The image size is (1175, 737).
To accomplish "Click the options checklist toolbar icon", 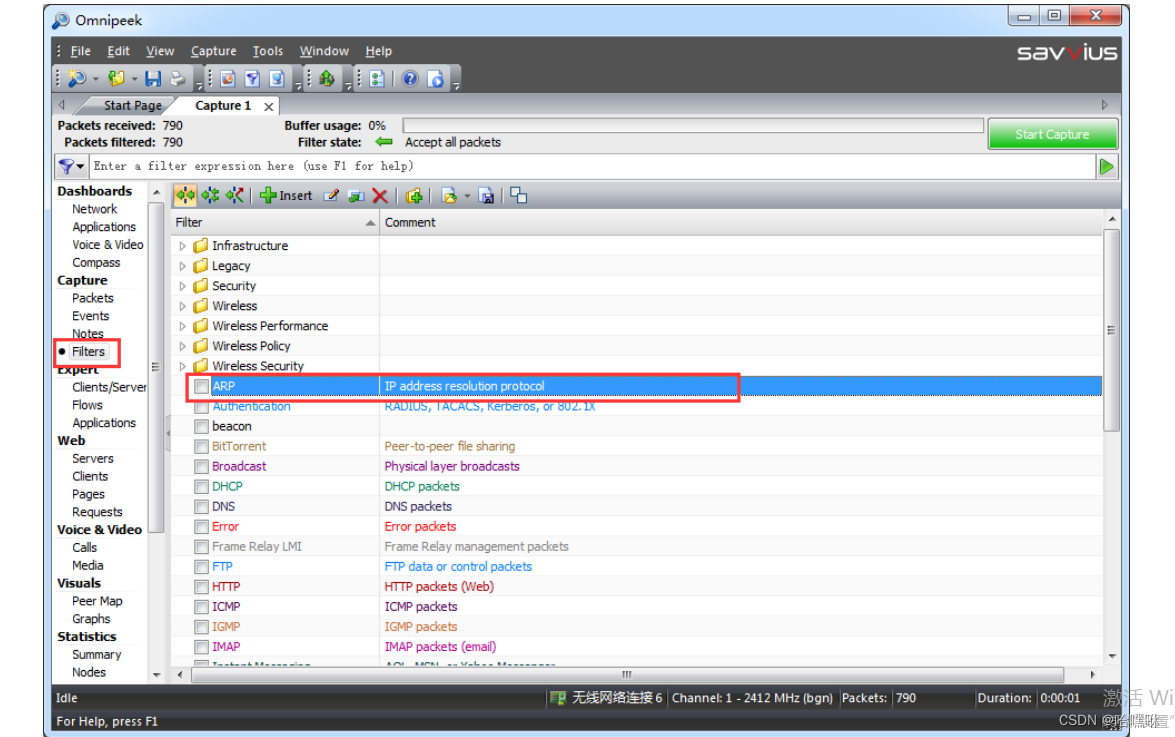I will (x=377, y=78).
